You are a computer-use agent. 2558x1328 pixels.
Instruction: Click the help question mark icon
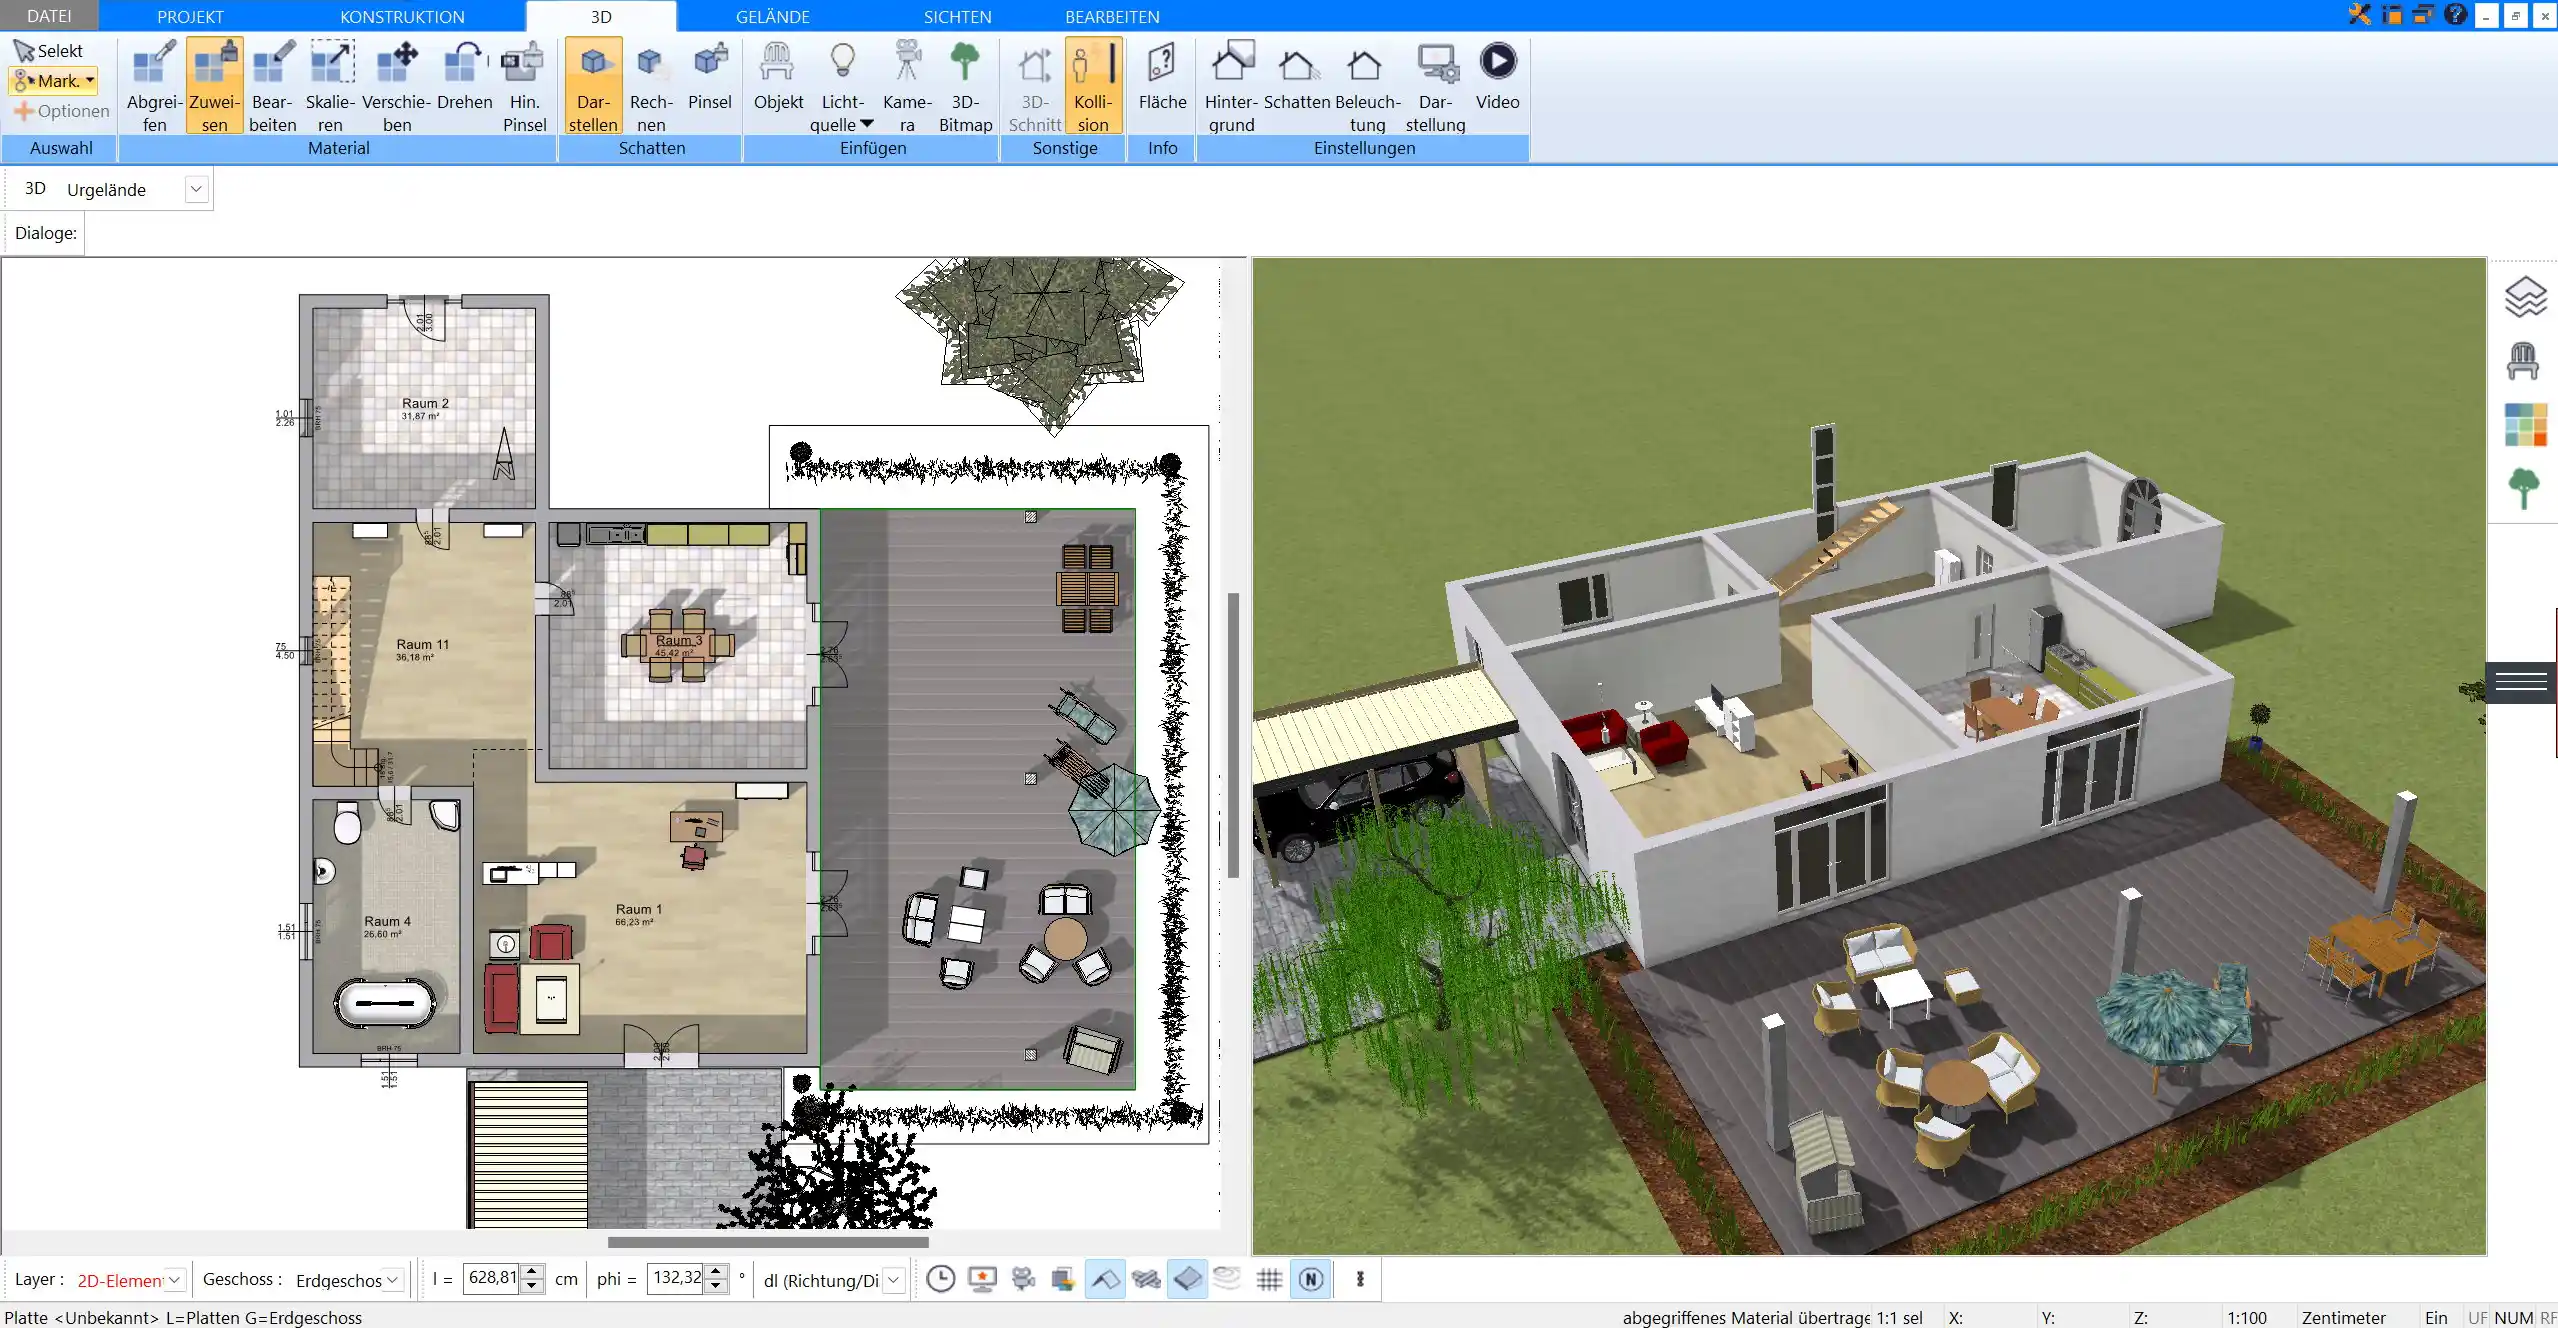(2455, 15)
